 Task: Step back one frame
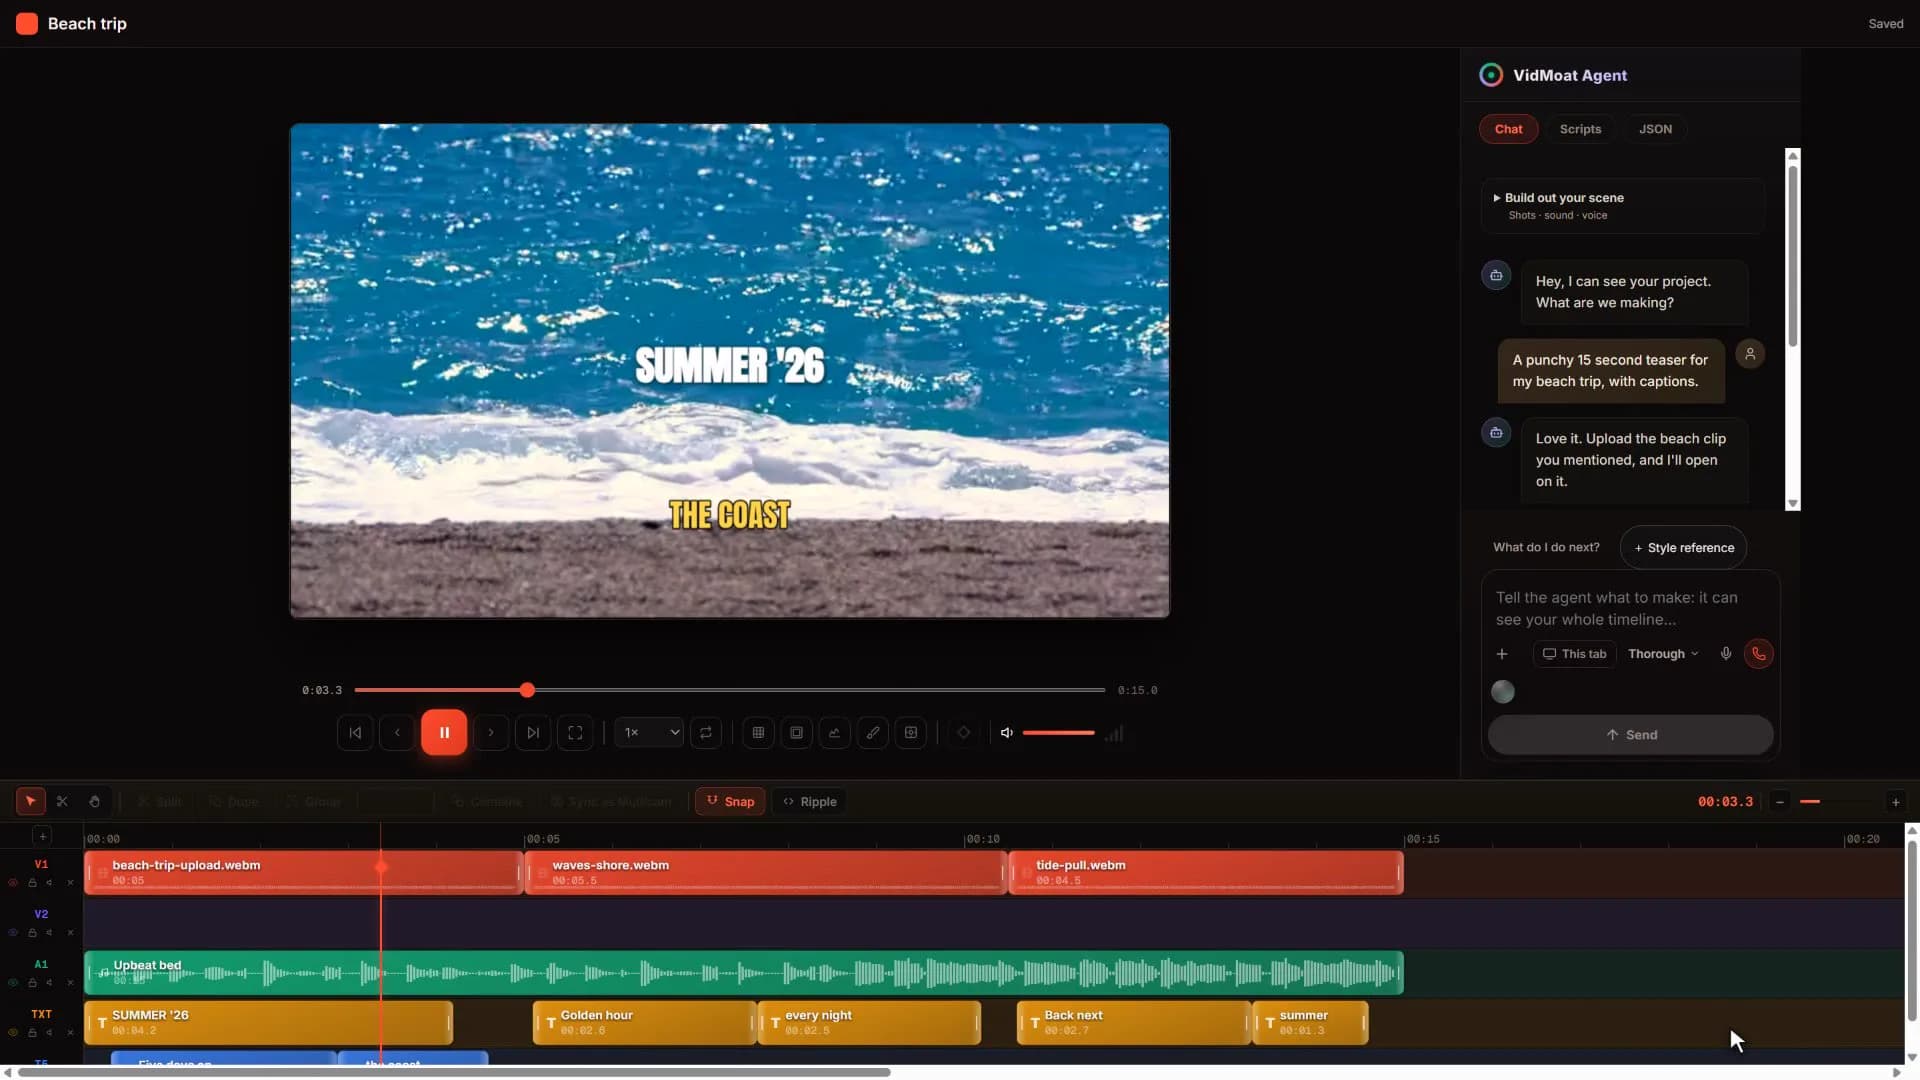click(397, 732)
